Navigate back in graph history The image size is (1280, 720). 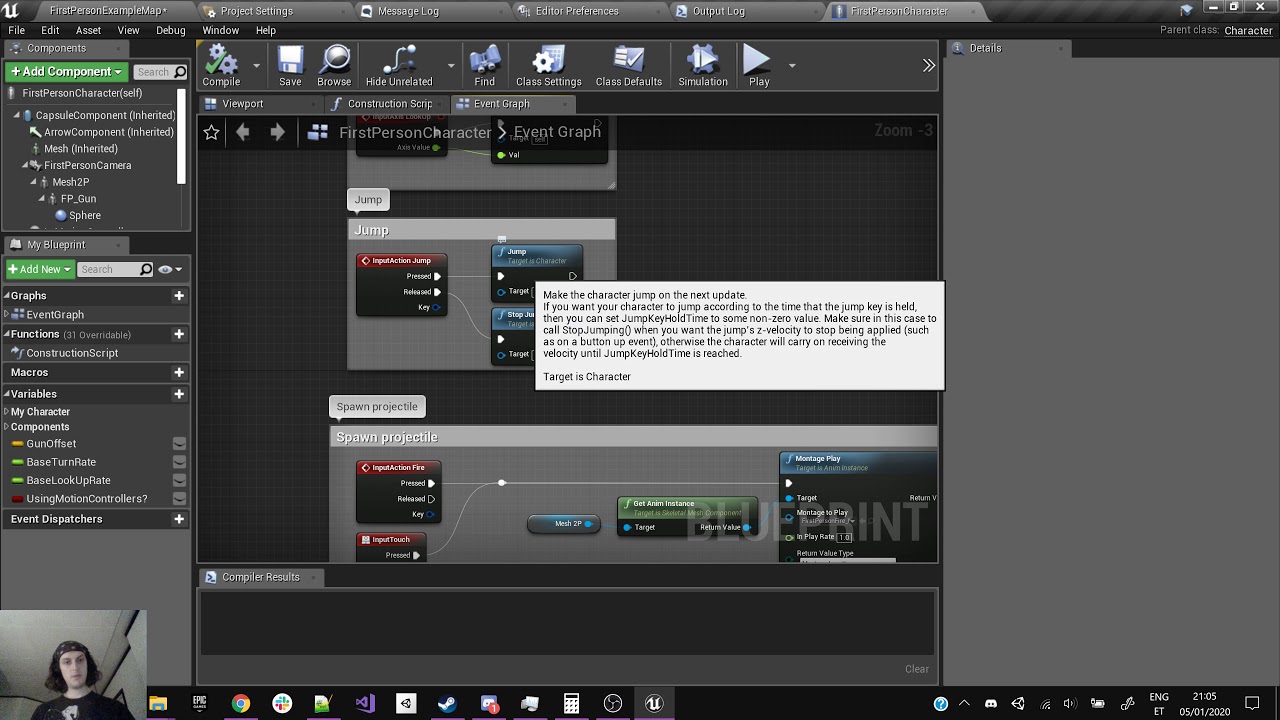click(x=243, y=132)
